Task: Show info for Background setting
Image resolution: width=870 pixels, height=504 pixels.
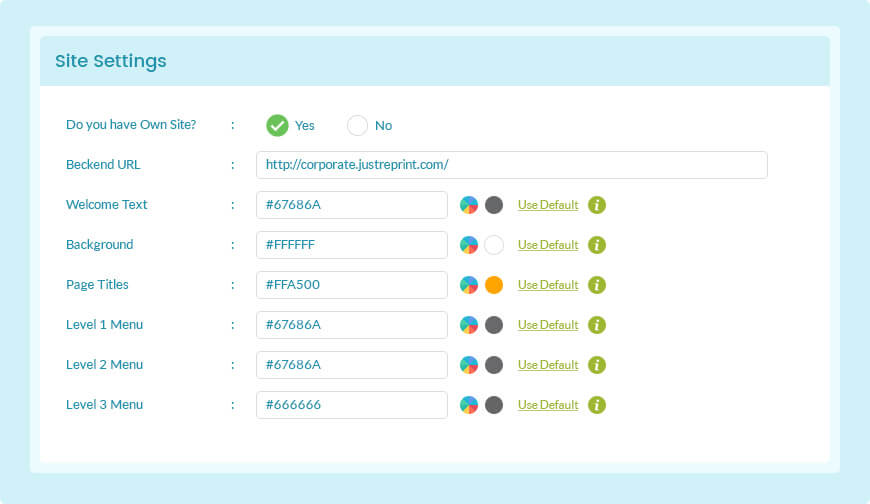Action: pos(597,245)
